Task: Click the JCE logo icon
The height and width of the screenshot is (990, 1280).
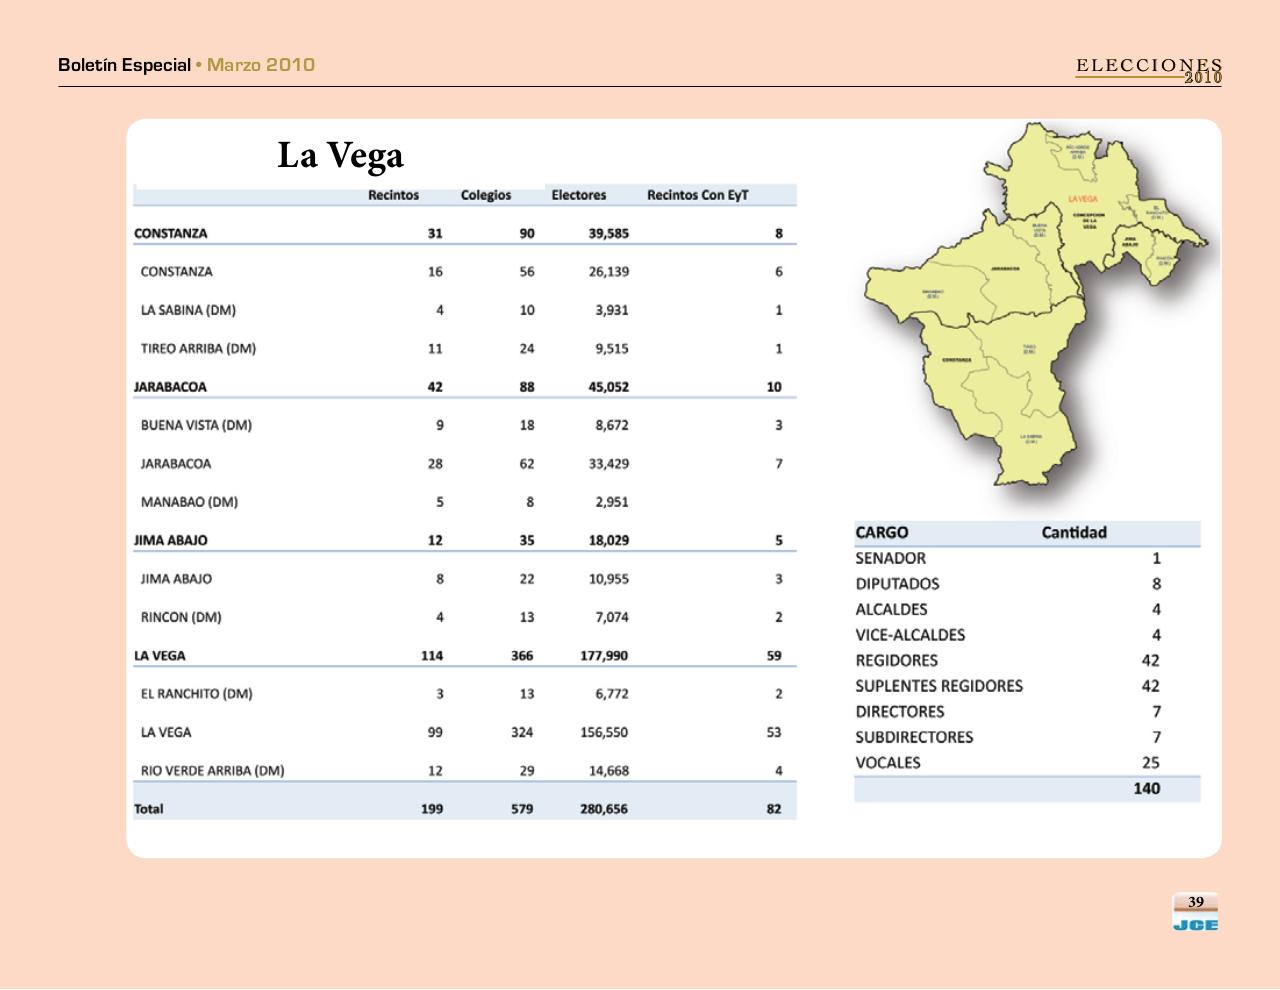Action: pyautogui.click(x=1194, y=922)
